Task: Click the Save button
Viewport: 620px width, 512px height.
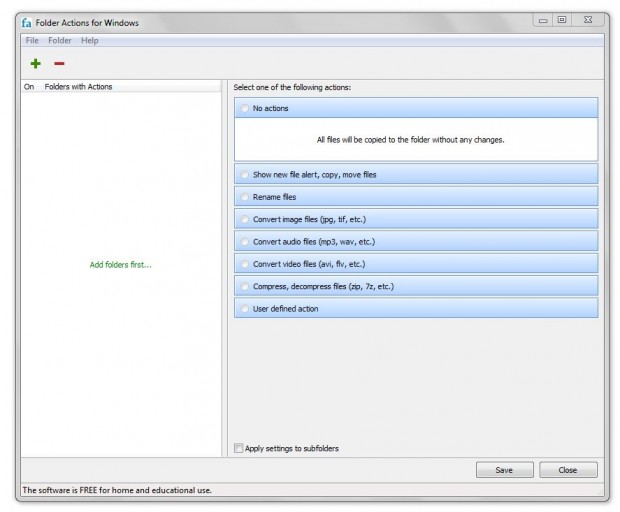Action: point(504,470)
